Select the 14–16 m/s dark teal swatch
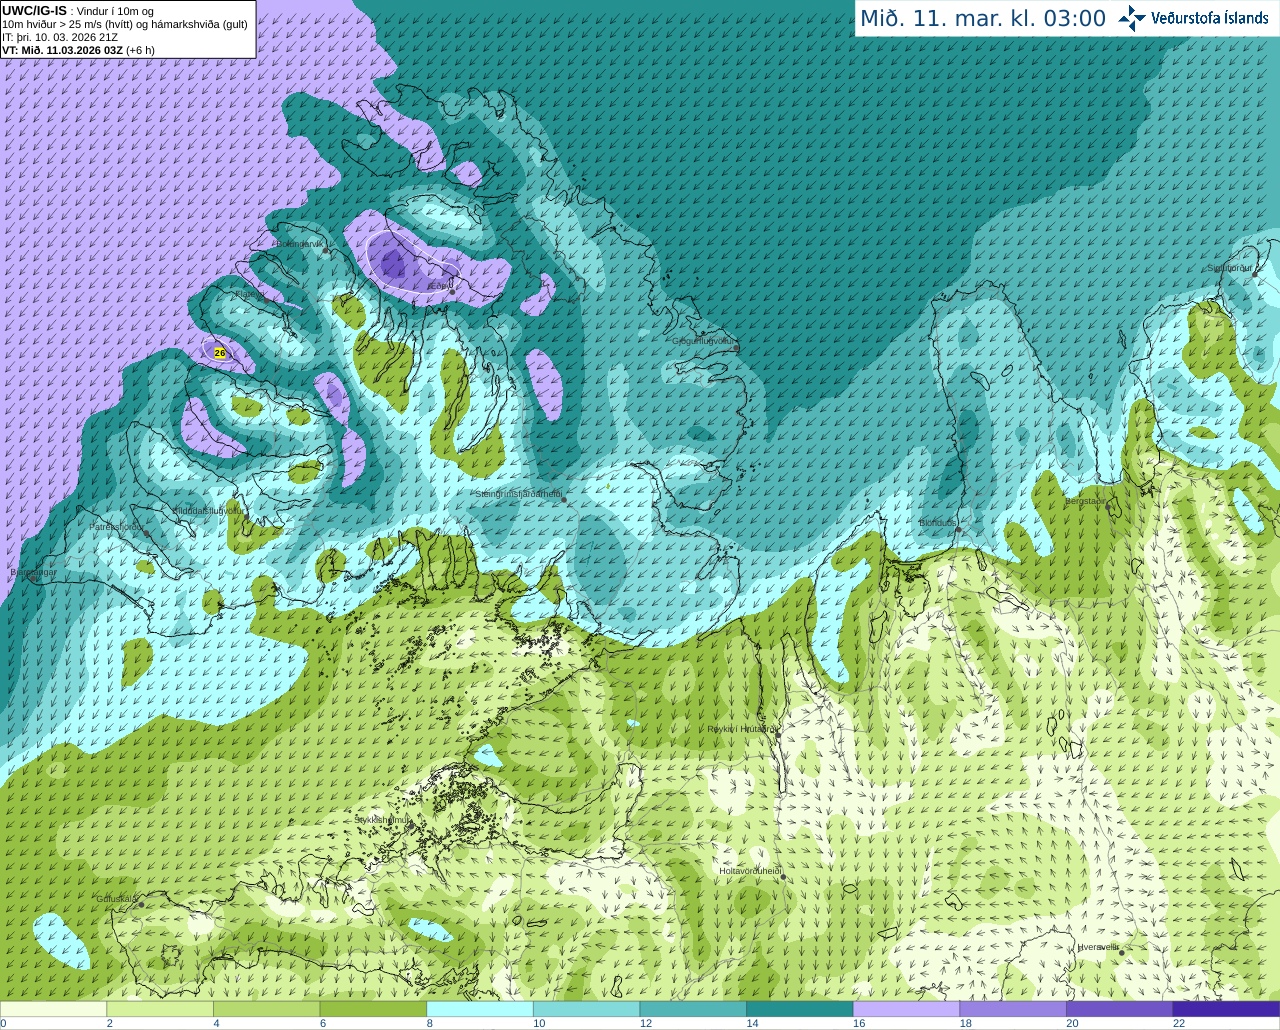This screenshot has height=1030, width=1280. (800, 1009)
